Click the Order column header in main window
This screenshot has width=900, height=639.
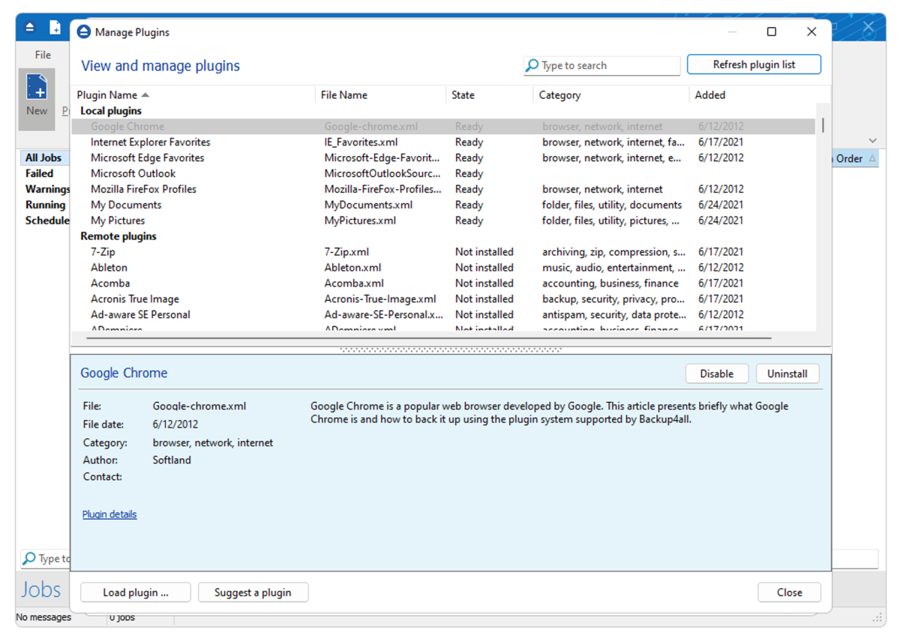click(x=848, y=159)
